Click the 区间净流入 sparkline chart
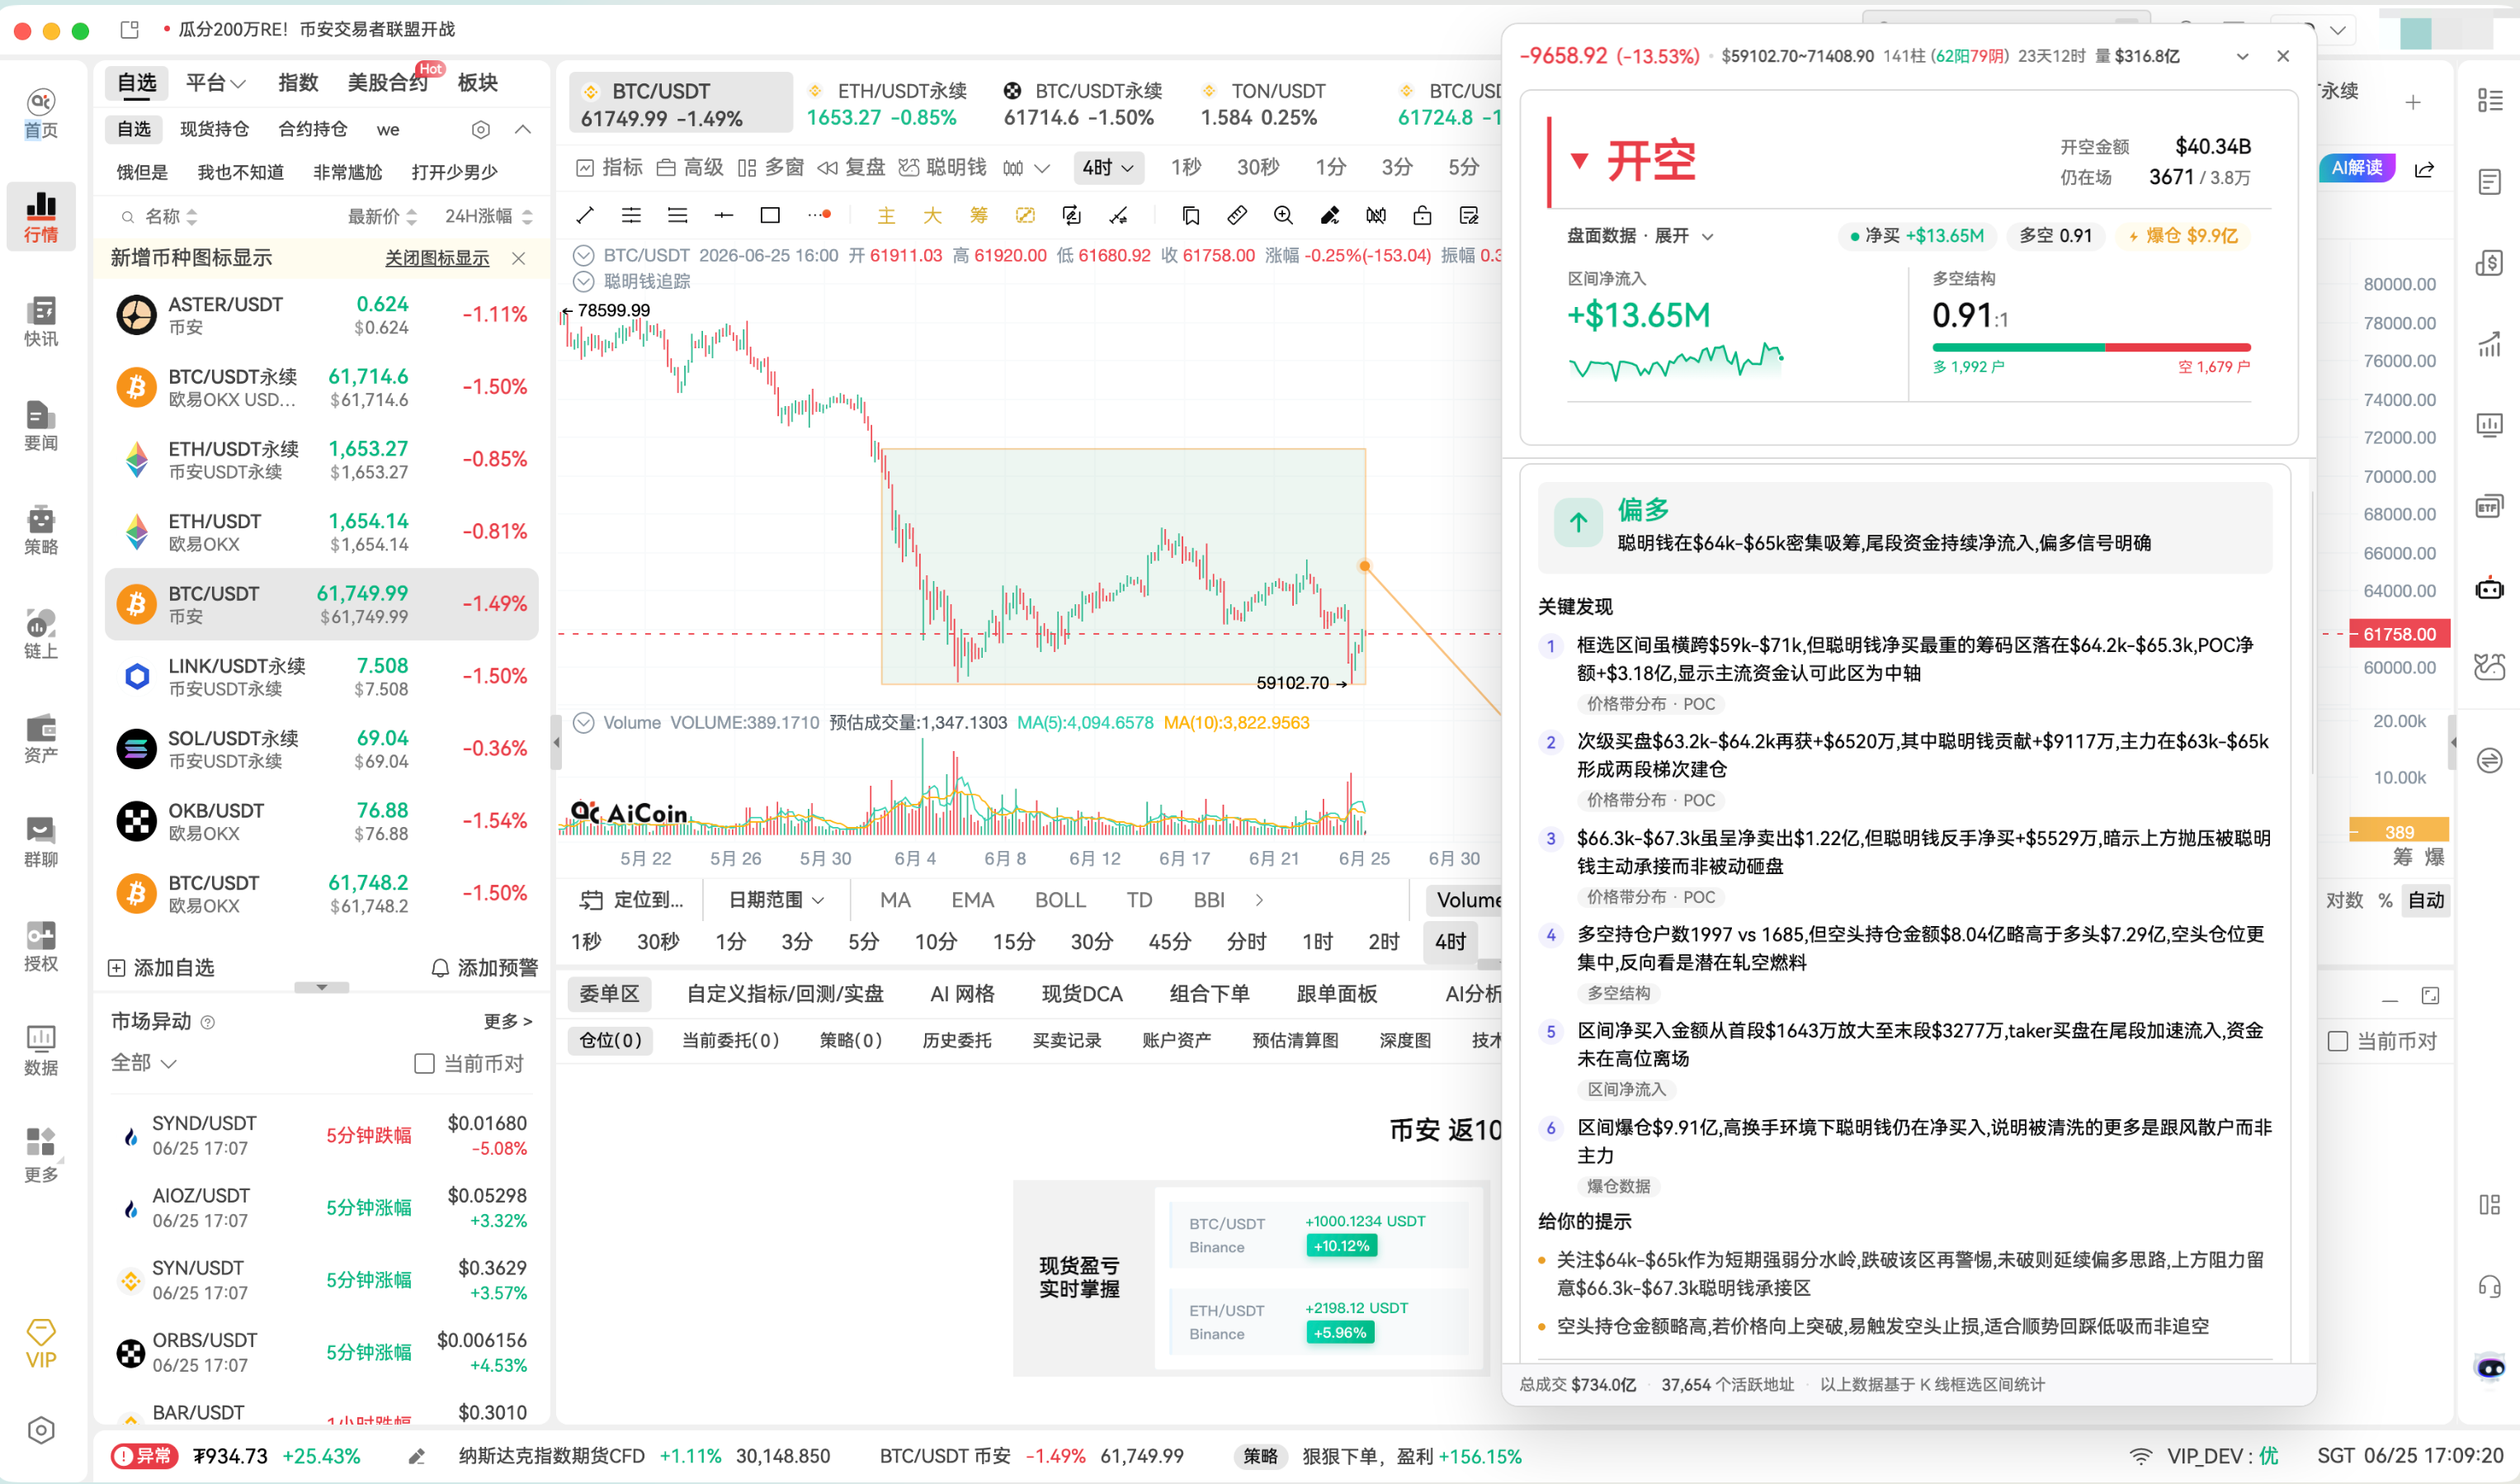Image resolution: width=2520 pixels, height=1484 pixels. pos(1676,361)
